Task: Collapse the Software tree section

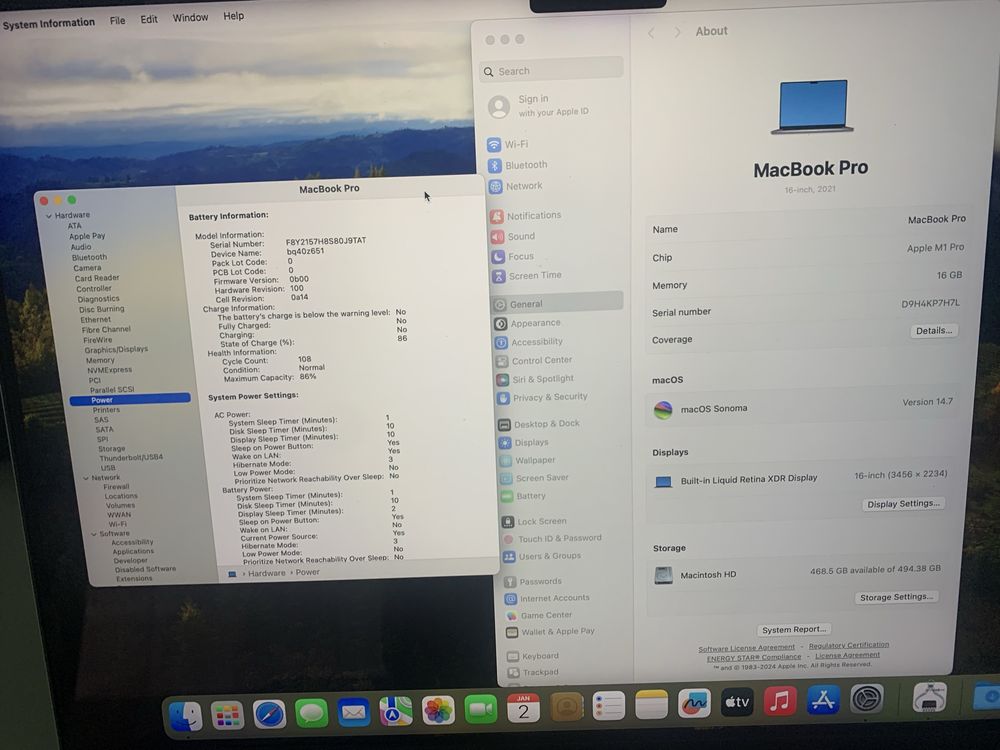Action: [94, 534]
